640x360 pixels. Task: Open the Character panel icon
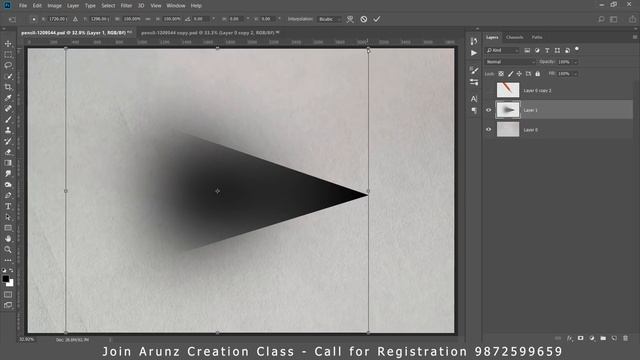tap(473, 99)
